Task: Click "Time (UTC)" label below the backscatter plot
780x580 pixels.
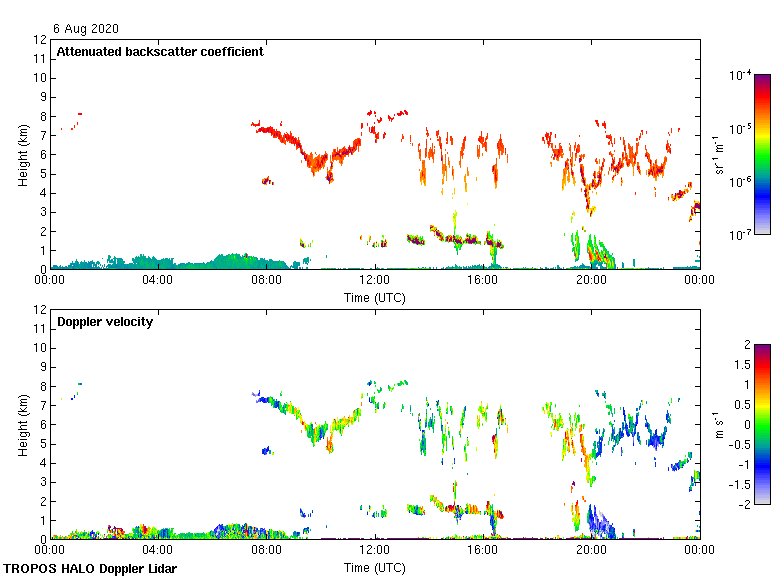Action: [375, 298]
